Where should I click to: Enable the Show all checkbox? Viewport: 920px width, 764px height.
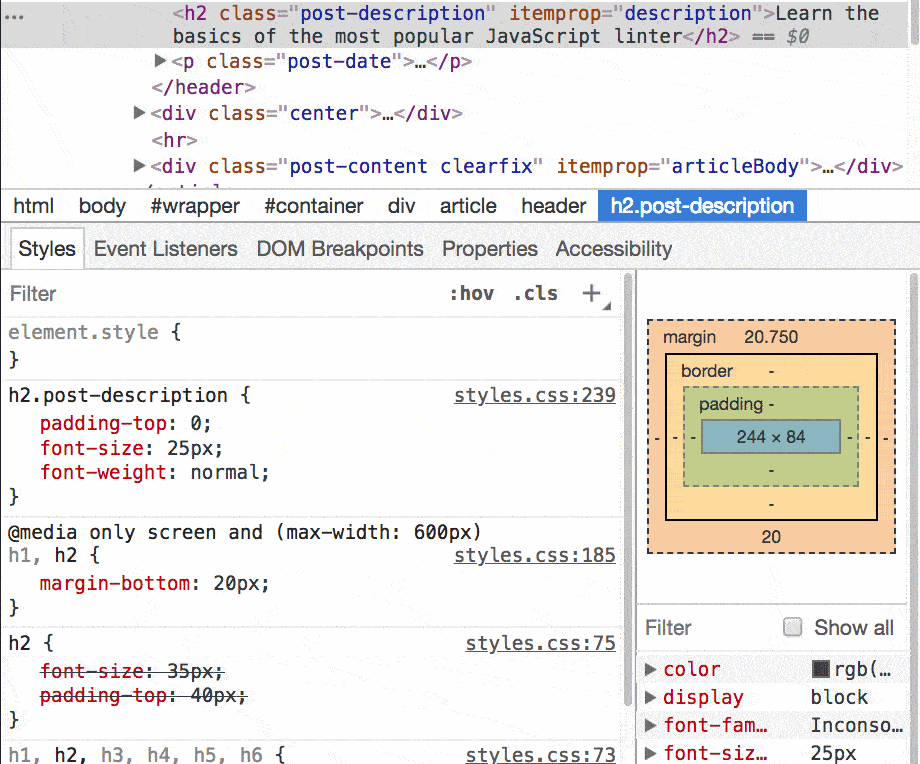794,627
